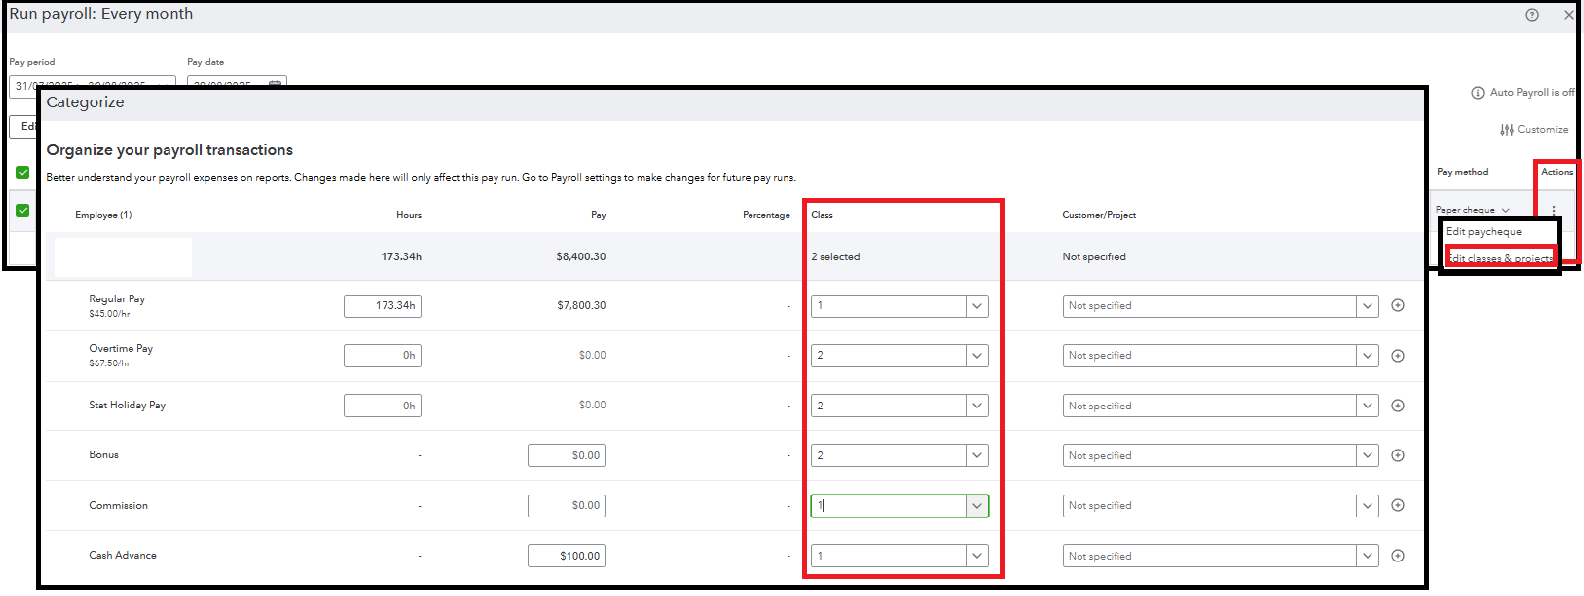Open the Pay period dropdown

point(92,84)
